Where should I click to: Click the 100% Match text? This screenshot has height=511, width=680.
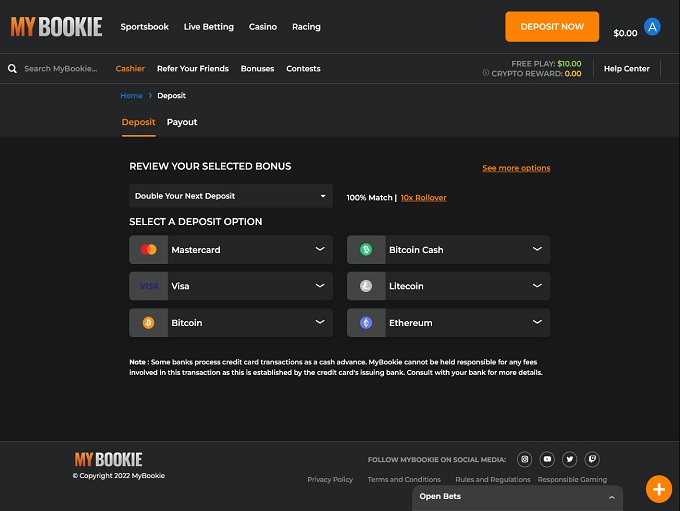[369, 198]
